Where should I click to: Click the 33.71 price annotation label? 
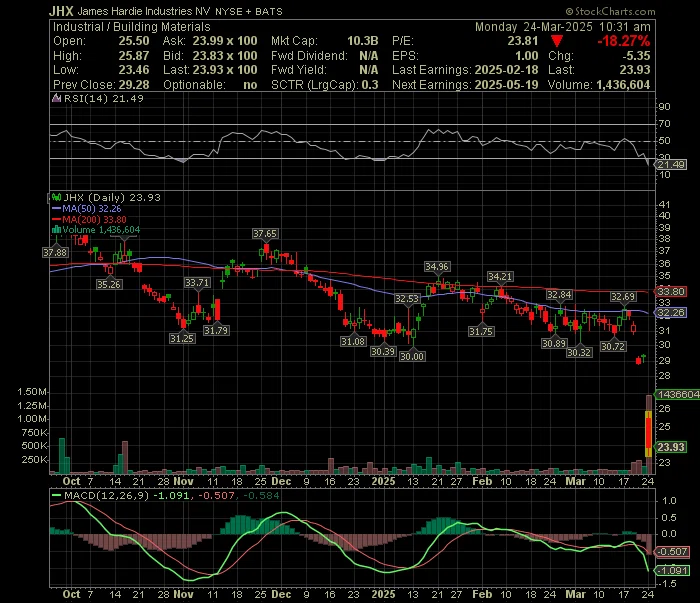click(197, 283)
